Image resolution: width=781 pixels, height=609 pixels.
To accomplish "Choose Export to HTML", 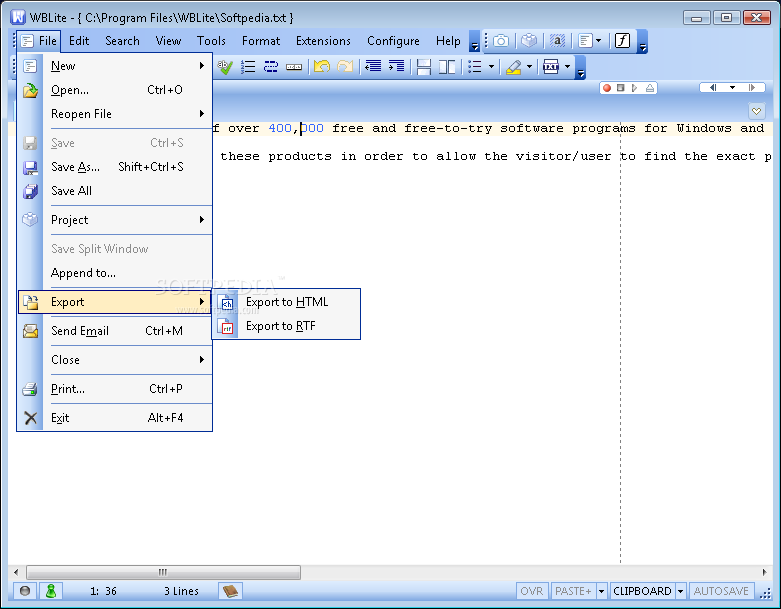I will pos(286,302).
